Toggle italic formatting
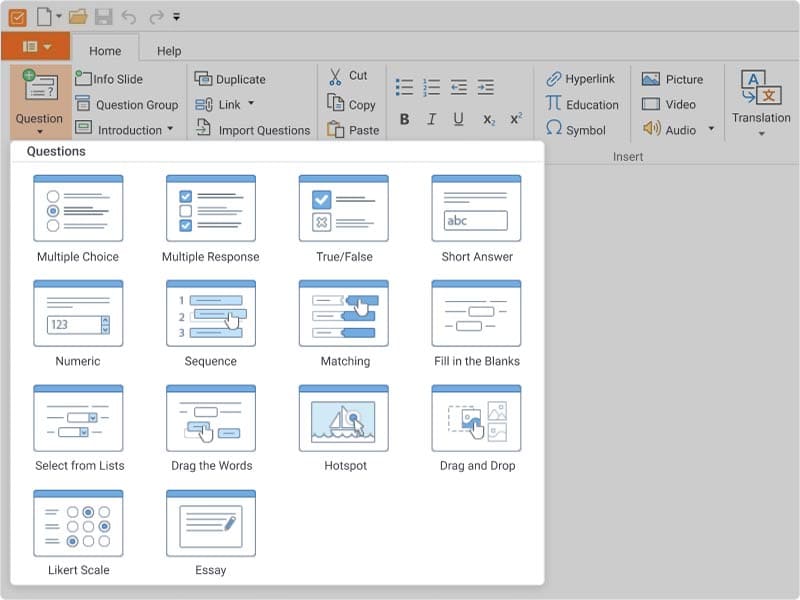 (x=432, y=118)
